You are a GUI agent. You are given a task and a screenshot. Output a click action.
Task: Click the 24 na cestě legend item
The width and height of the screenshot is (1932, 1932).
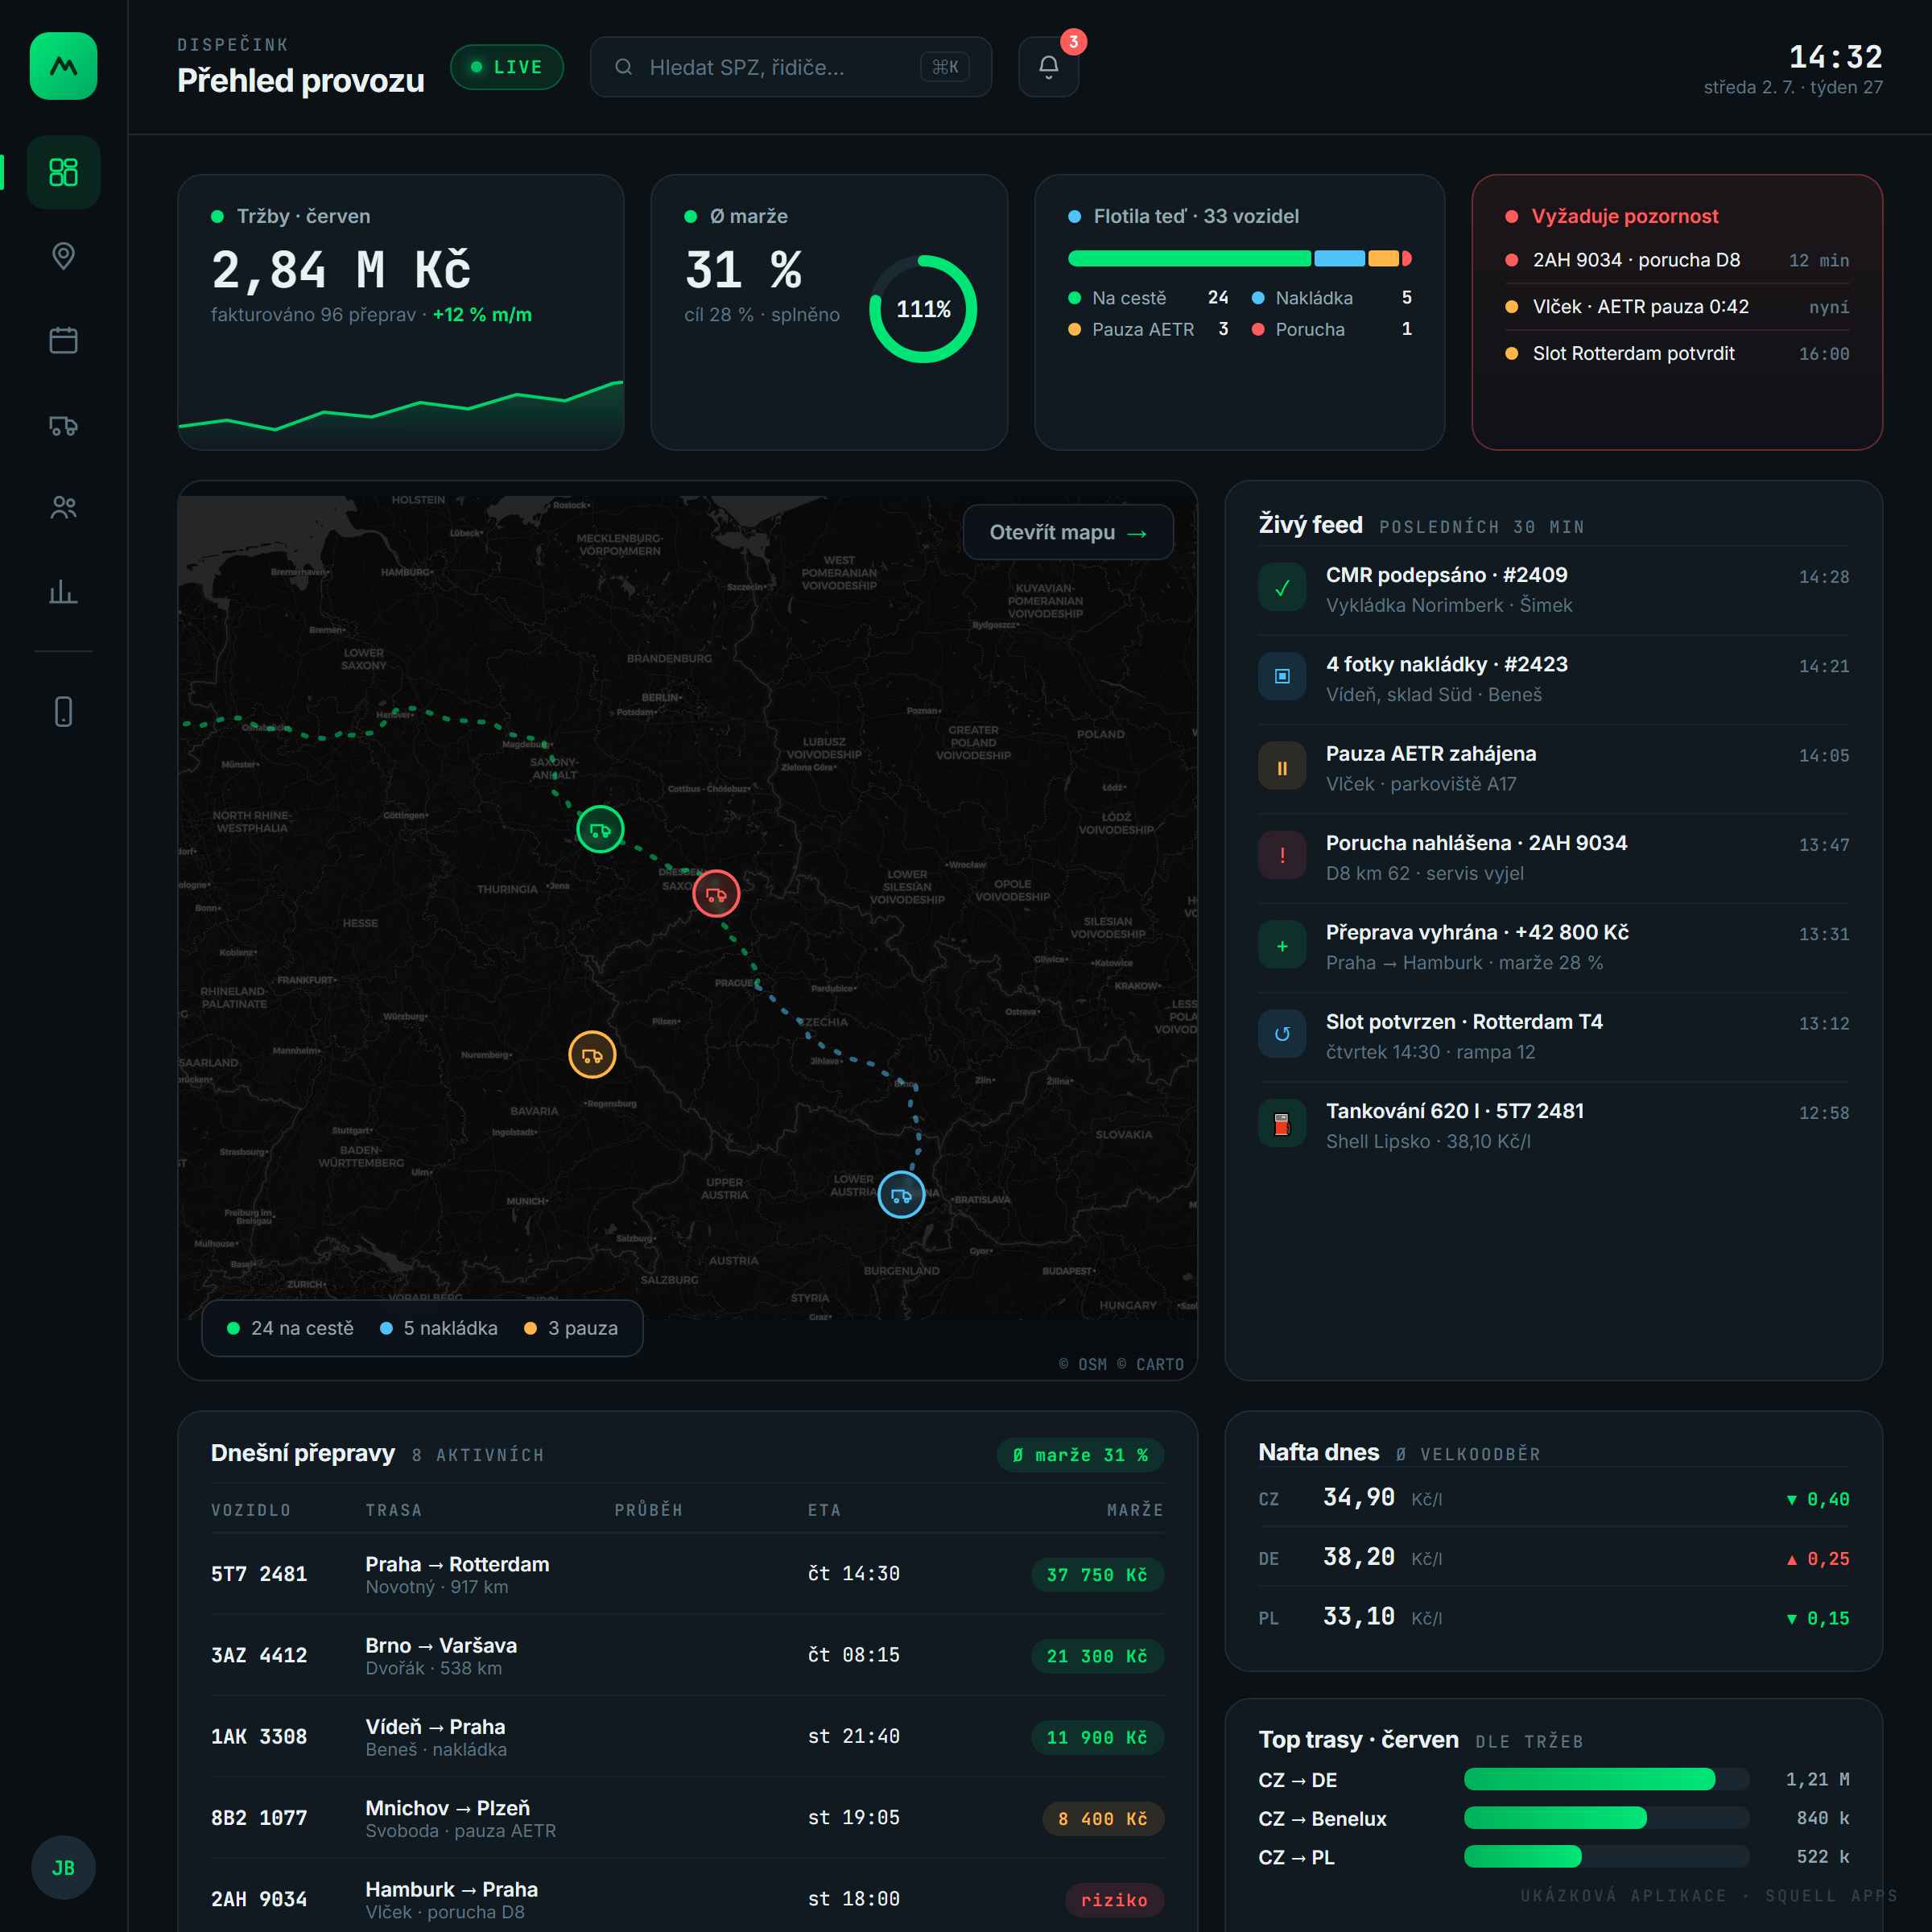coord(290,1328)
